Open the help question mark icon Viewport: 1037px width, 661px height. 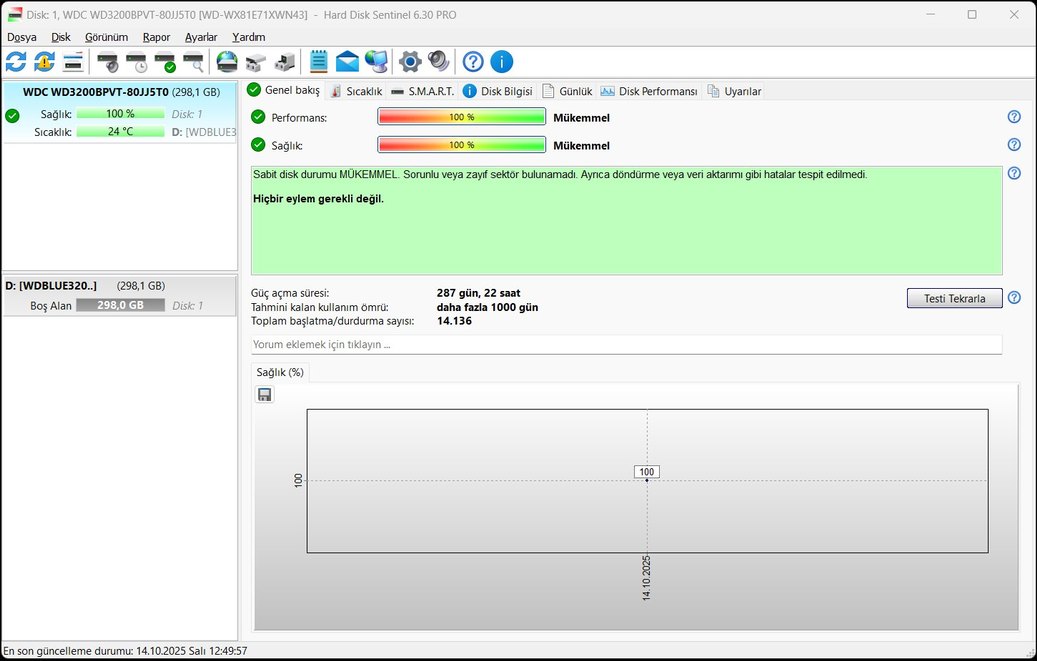coord(472,61)
